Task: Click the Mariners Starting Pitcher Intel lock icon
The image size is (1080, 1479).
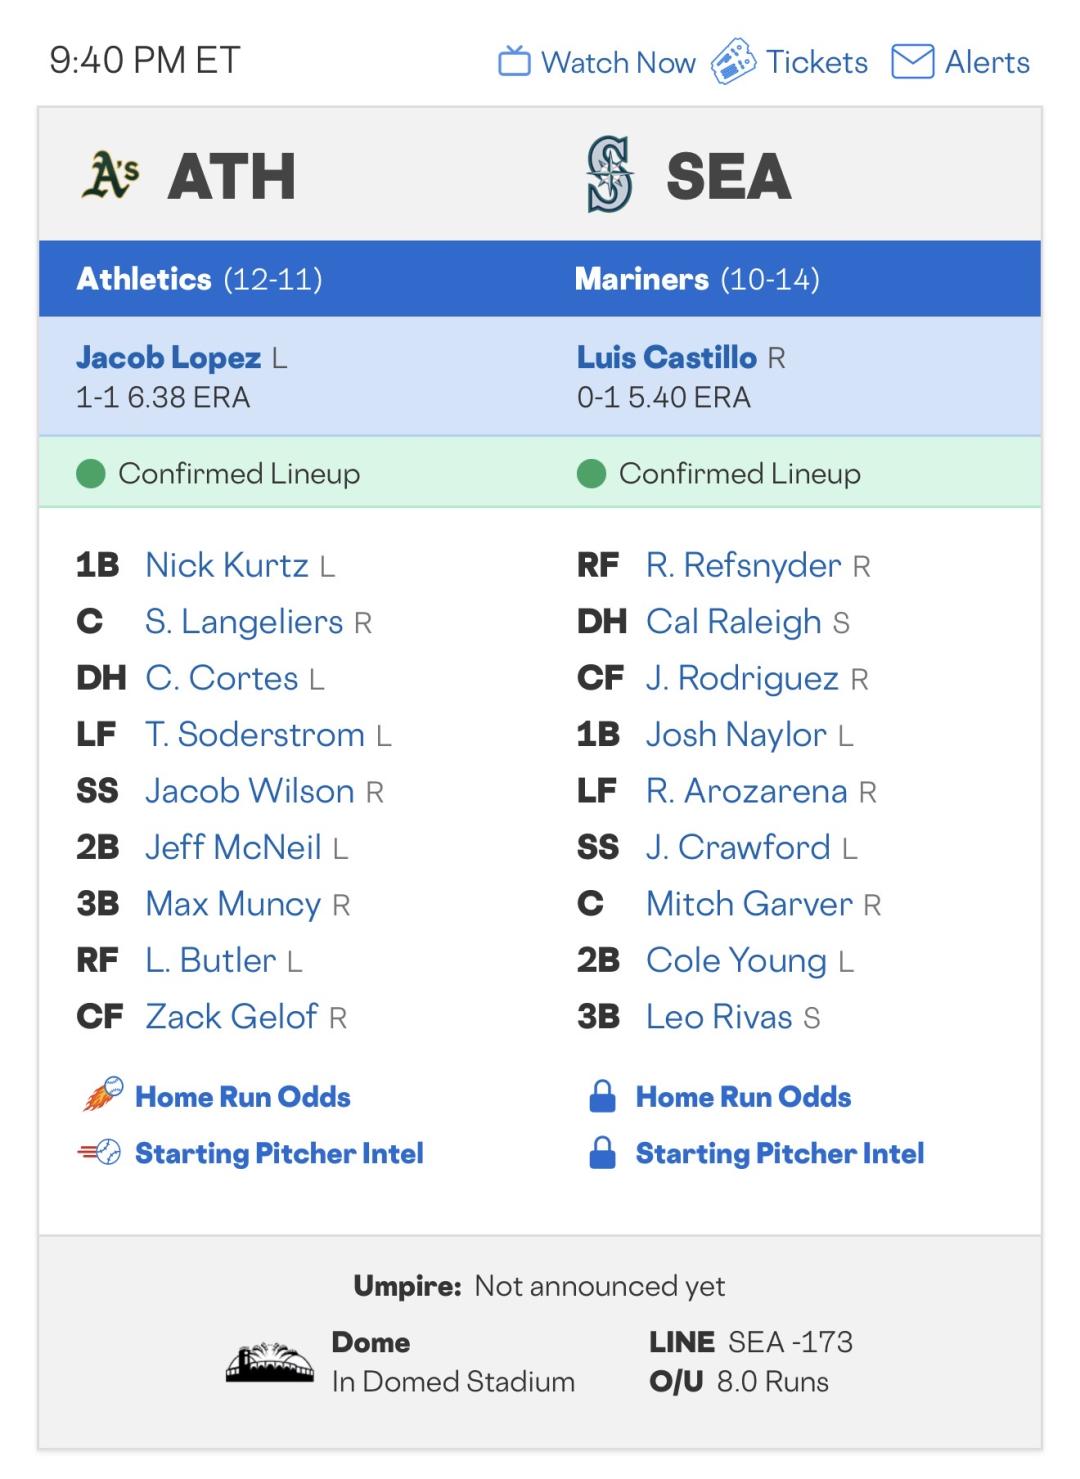Action: click(x=602, y=1153)
